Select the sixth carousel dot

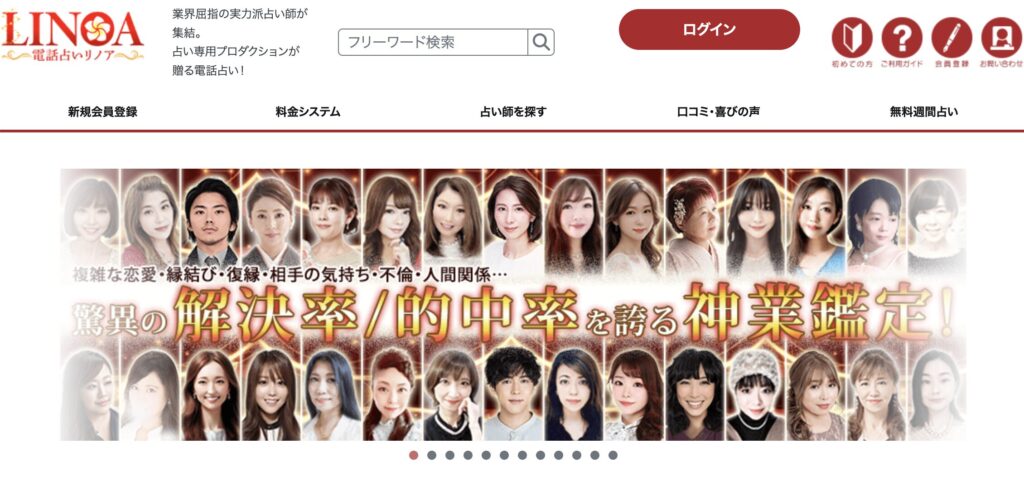(504, 455)
